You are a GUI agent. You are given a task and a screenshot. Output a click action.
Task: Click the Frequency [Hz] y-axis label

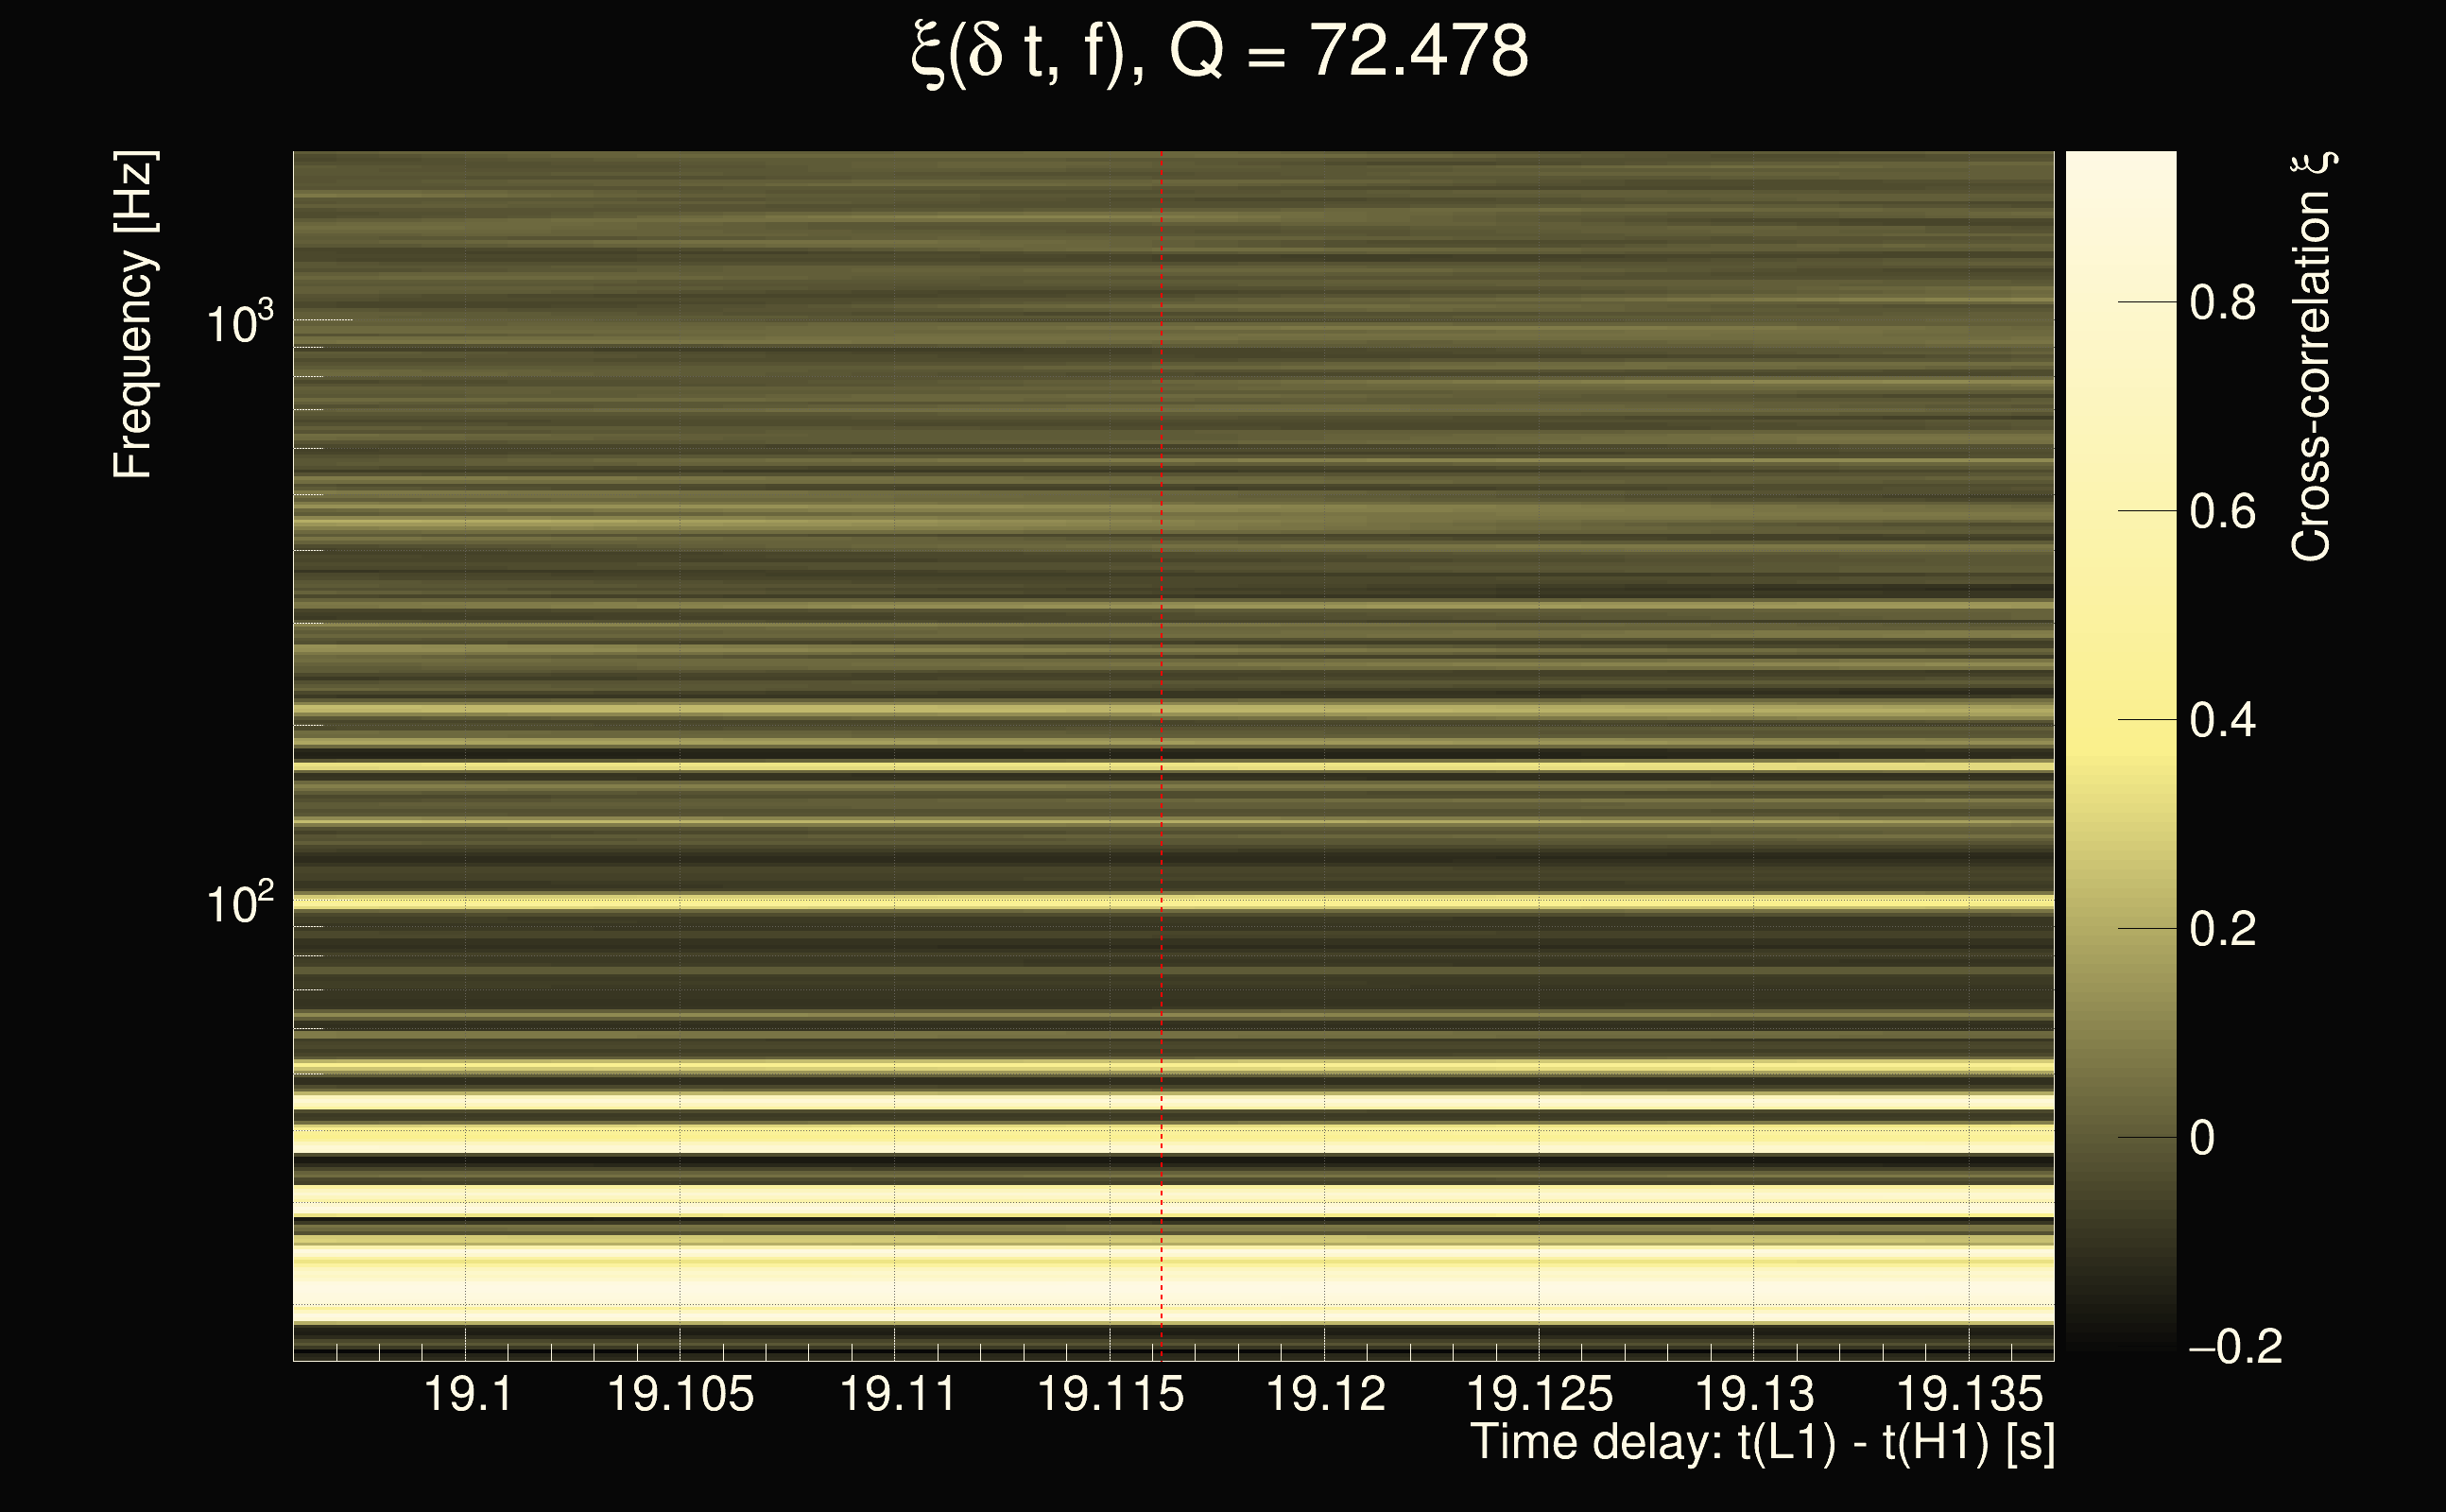(x=134, y=315)
